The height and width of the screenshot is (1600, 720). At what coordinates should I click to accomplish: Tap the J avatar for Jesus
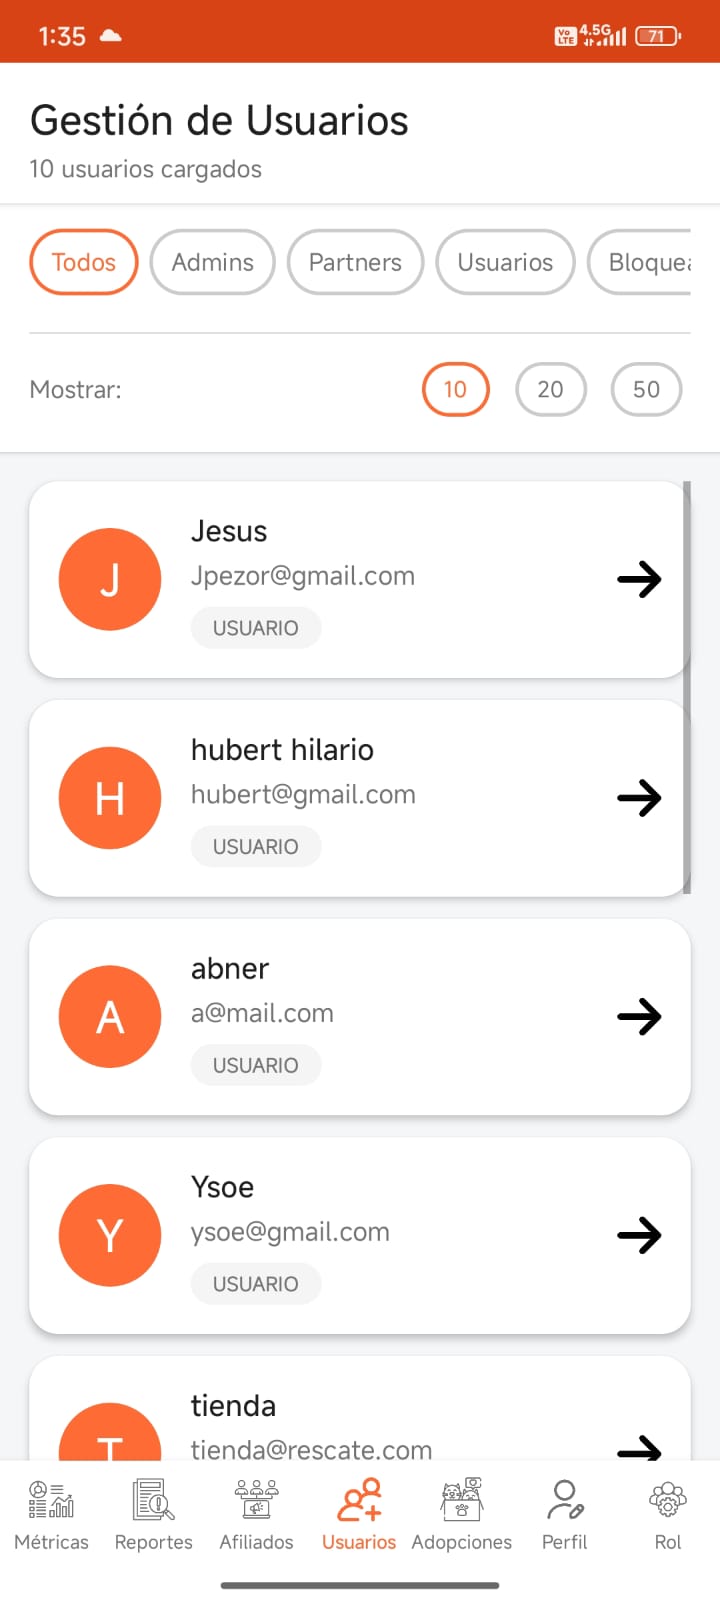pyautogui.click(x=110, y=579)
